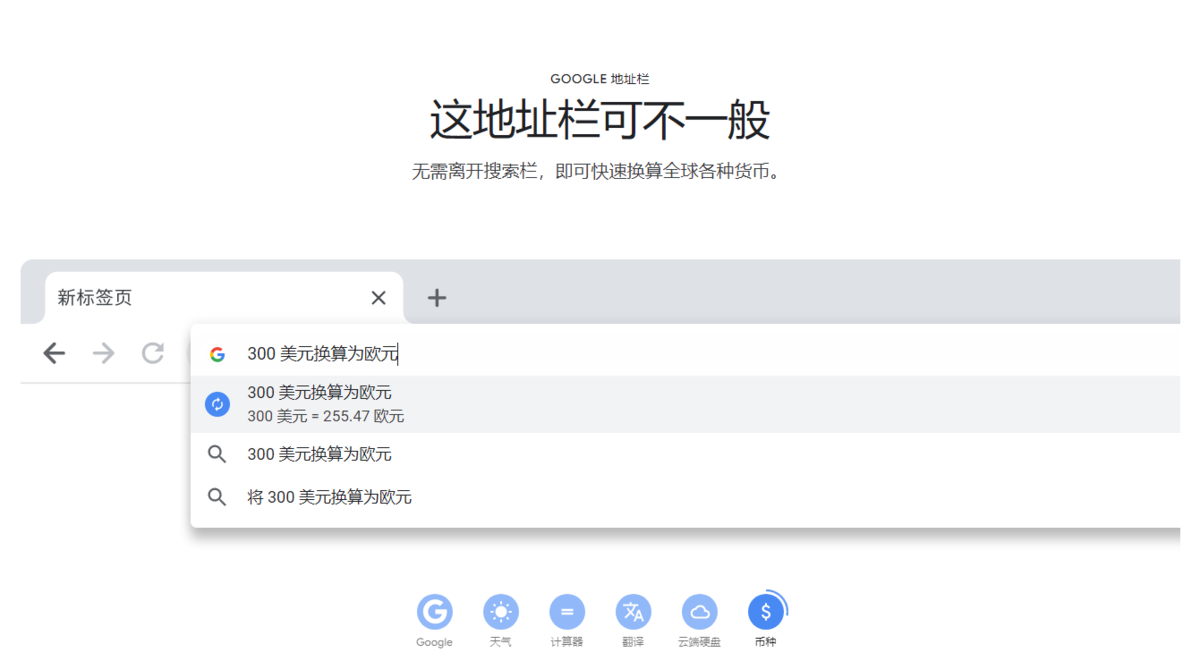The image size is (1200, 661).
Task: Click the blue currency conversion icon in suggestions
Action: (217, 404)
